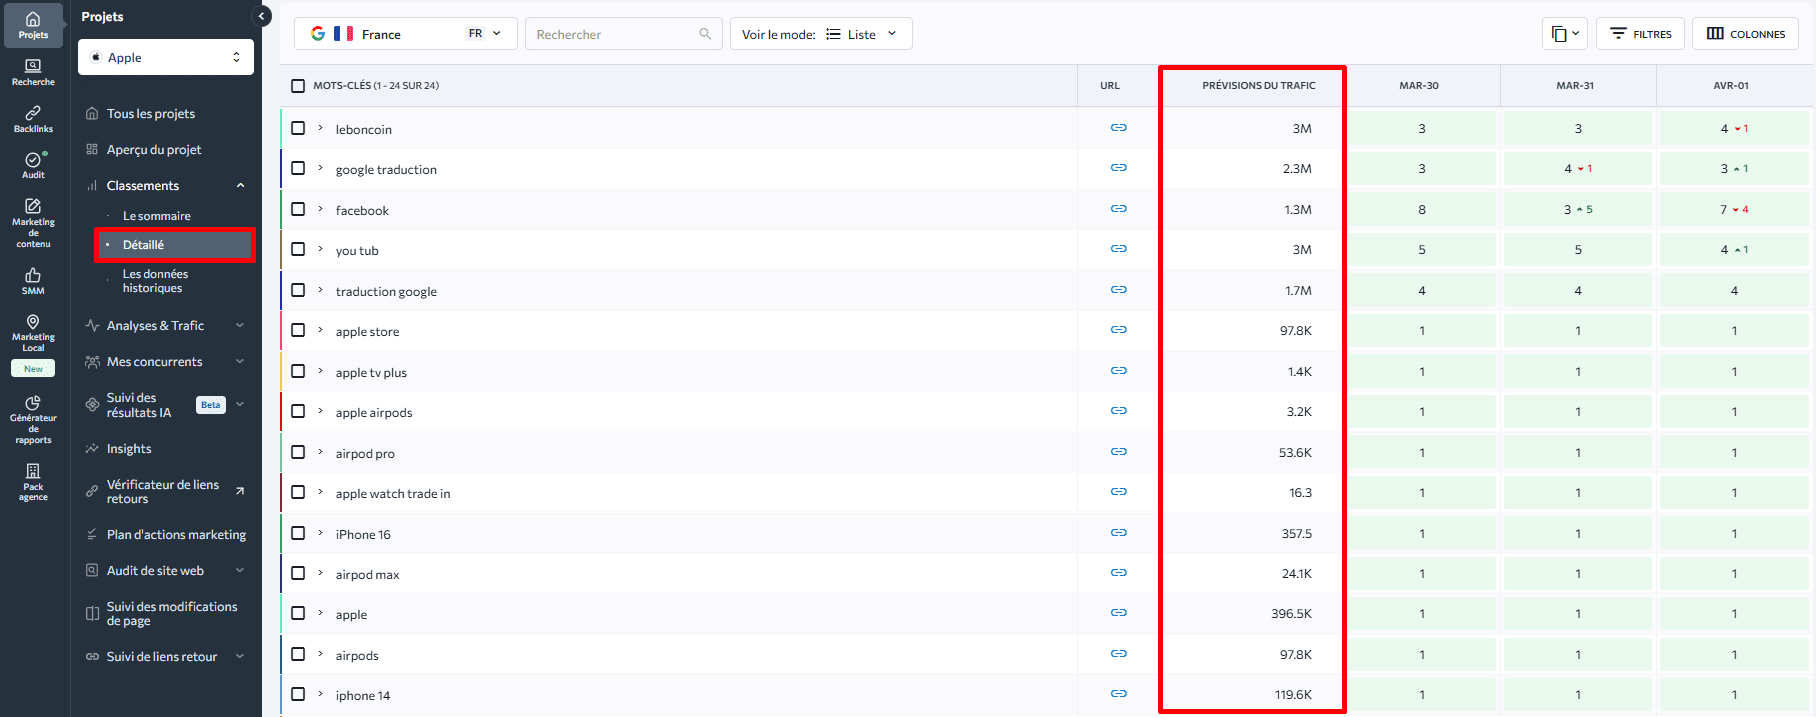Open Générateur de rapports section
Screen dimensions: 1816x717
33,420
